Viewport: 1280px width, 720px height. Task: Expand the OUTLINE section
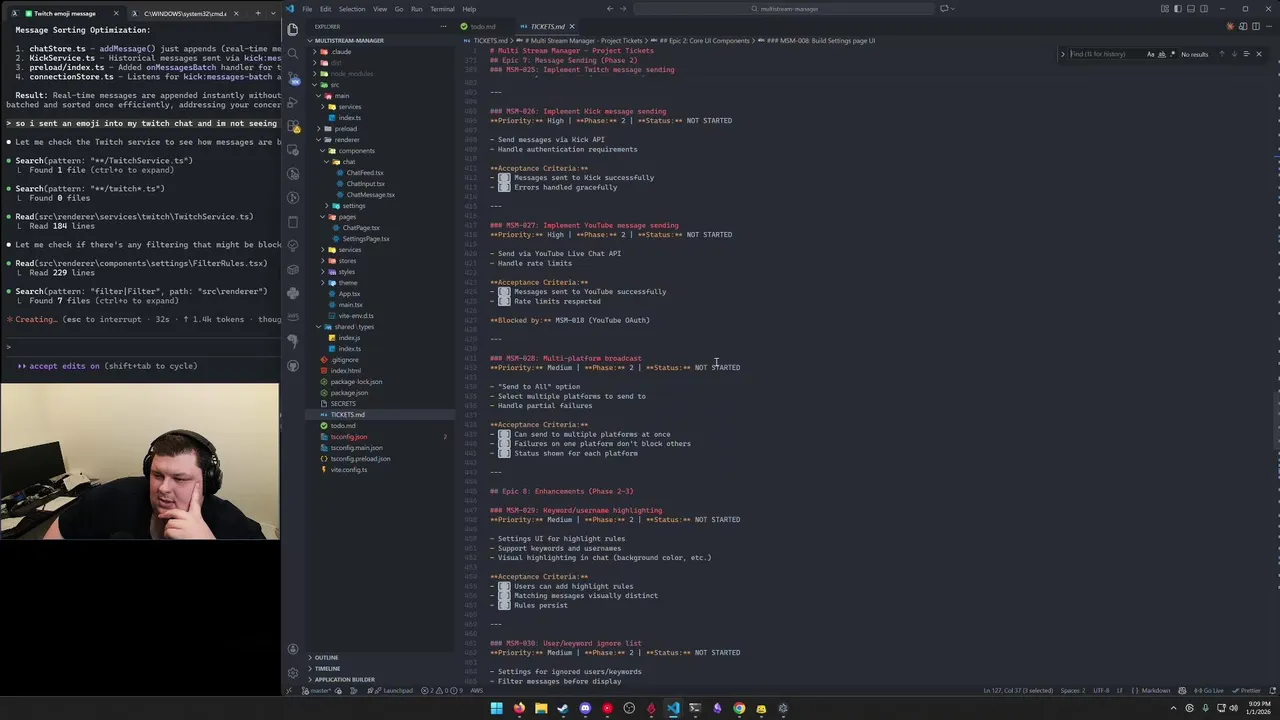[x=379, y=657]
